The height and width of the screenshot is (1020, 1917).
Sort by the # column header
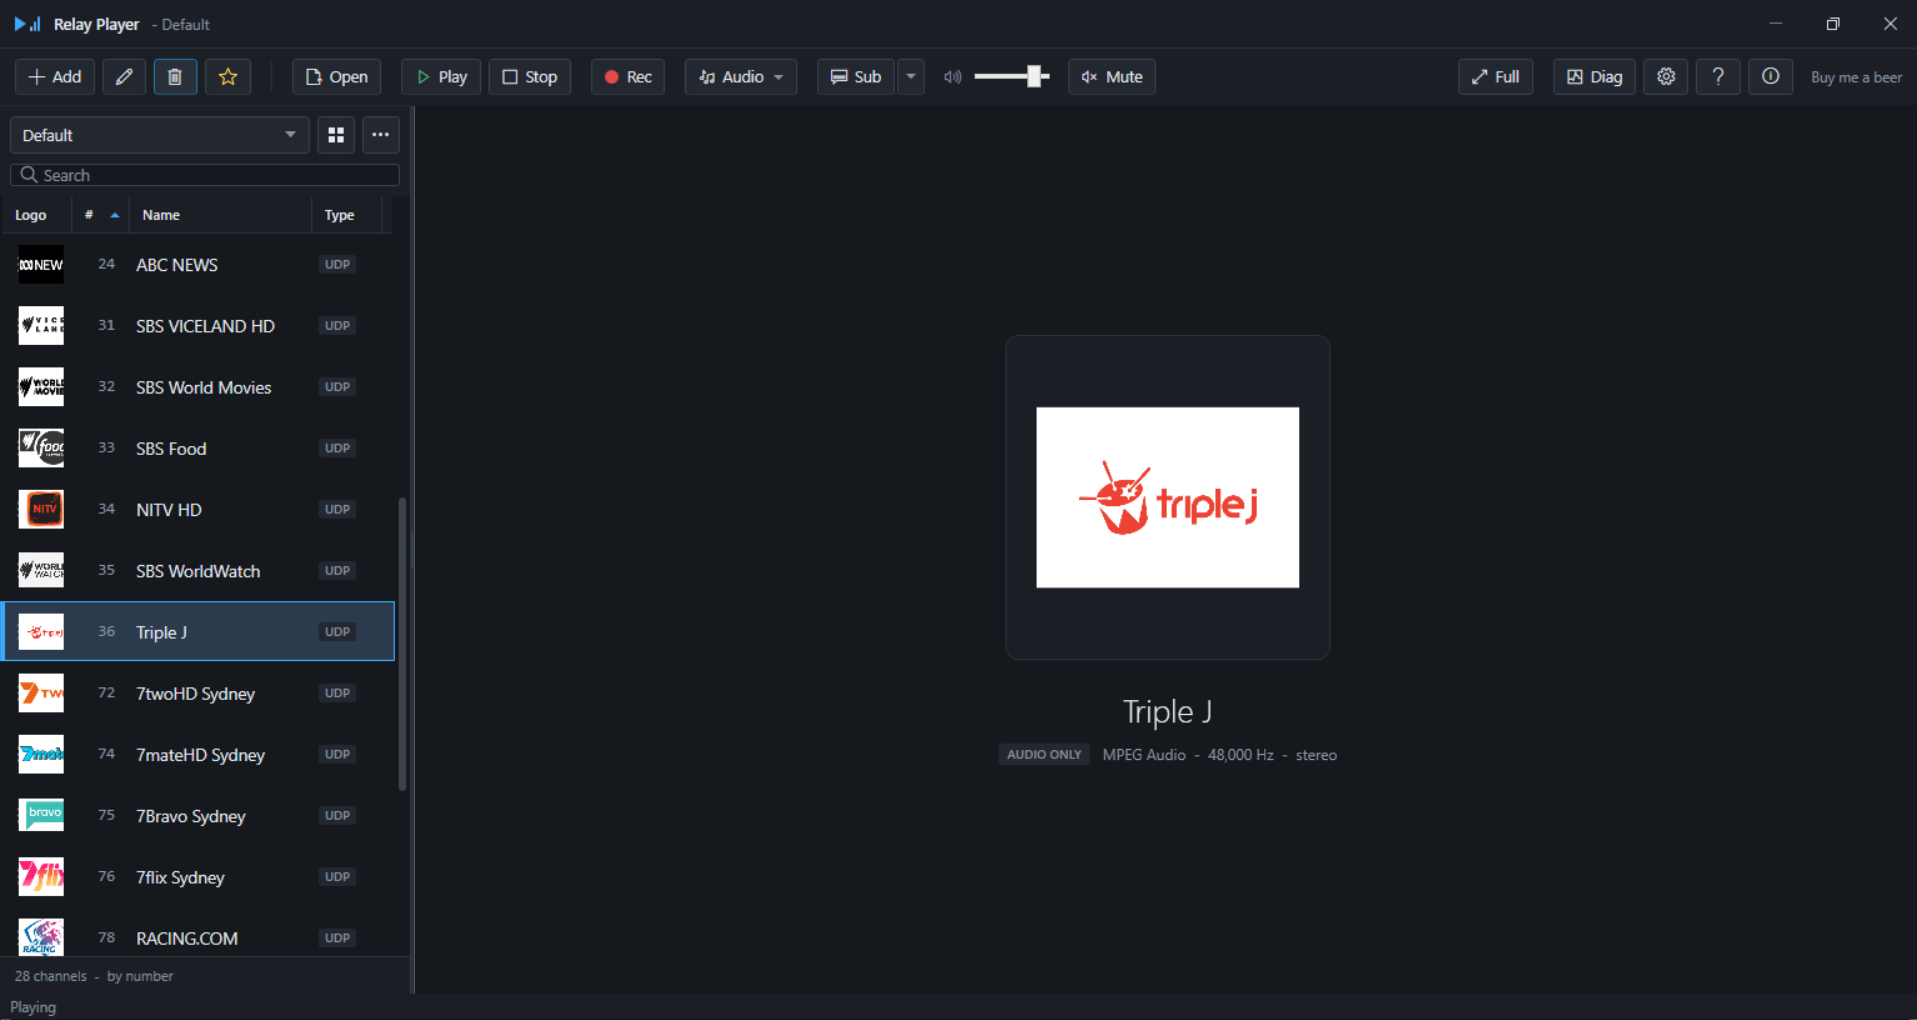(101, 215)
